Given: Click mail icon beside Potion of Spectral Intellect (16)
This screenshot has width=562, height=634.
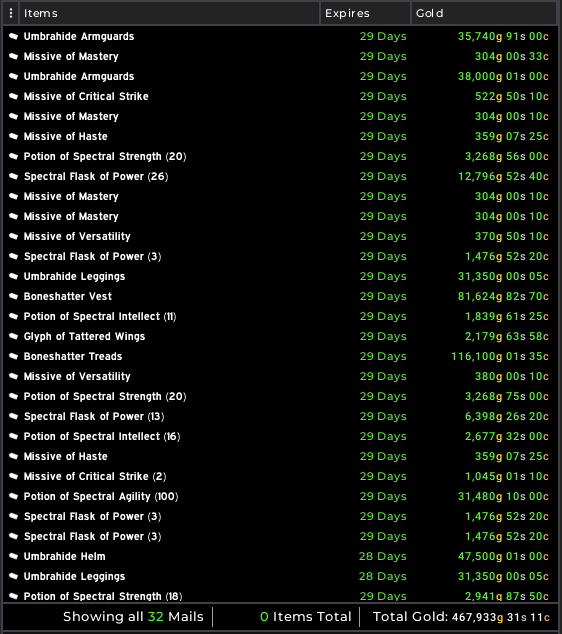Looking at the screenshot, I should [x=13, y=436].
